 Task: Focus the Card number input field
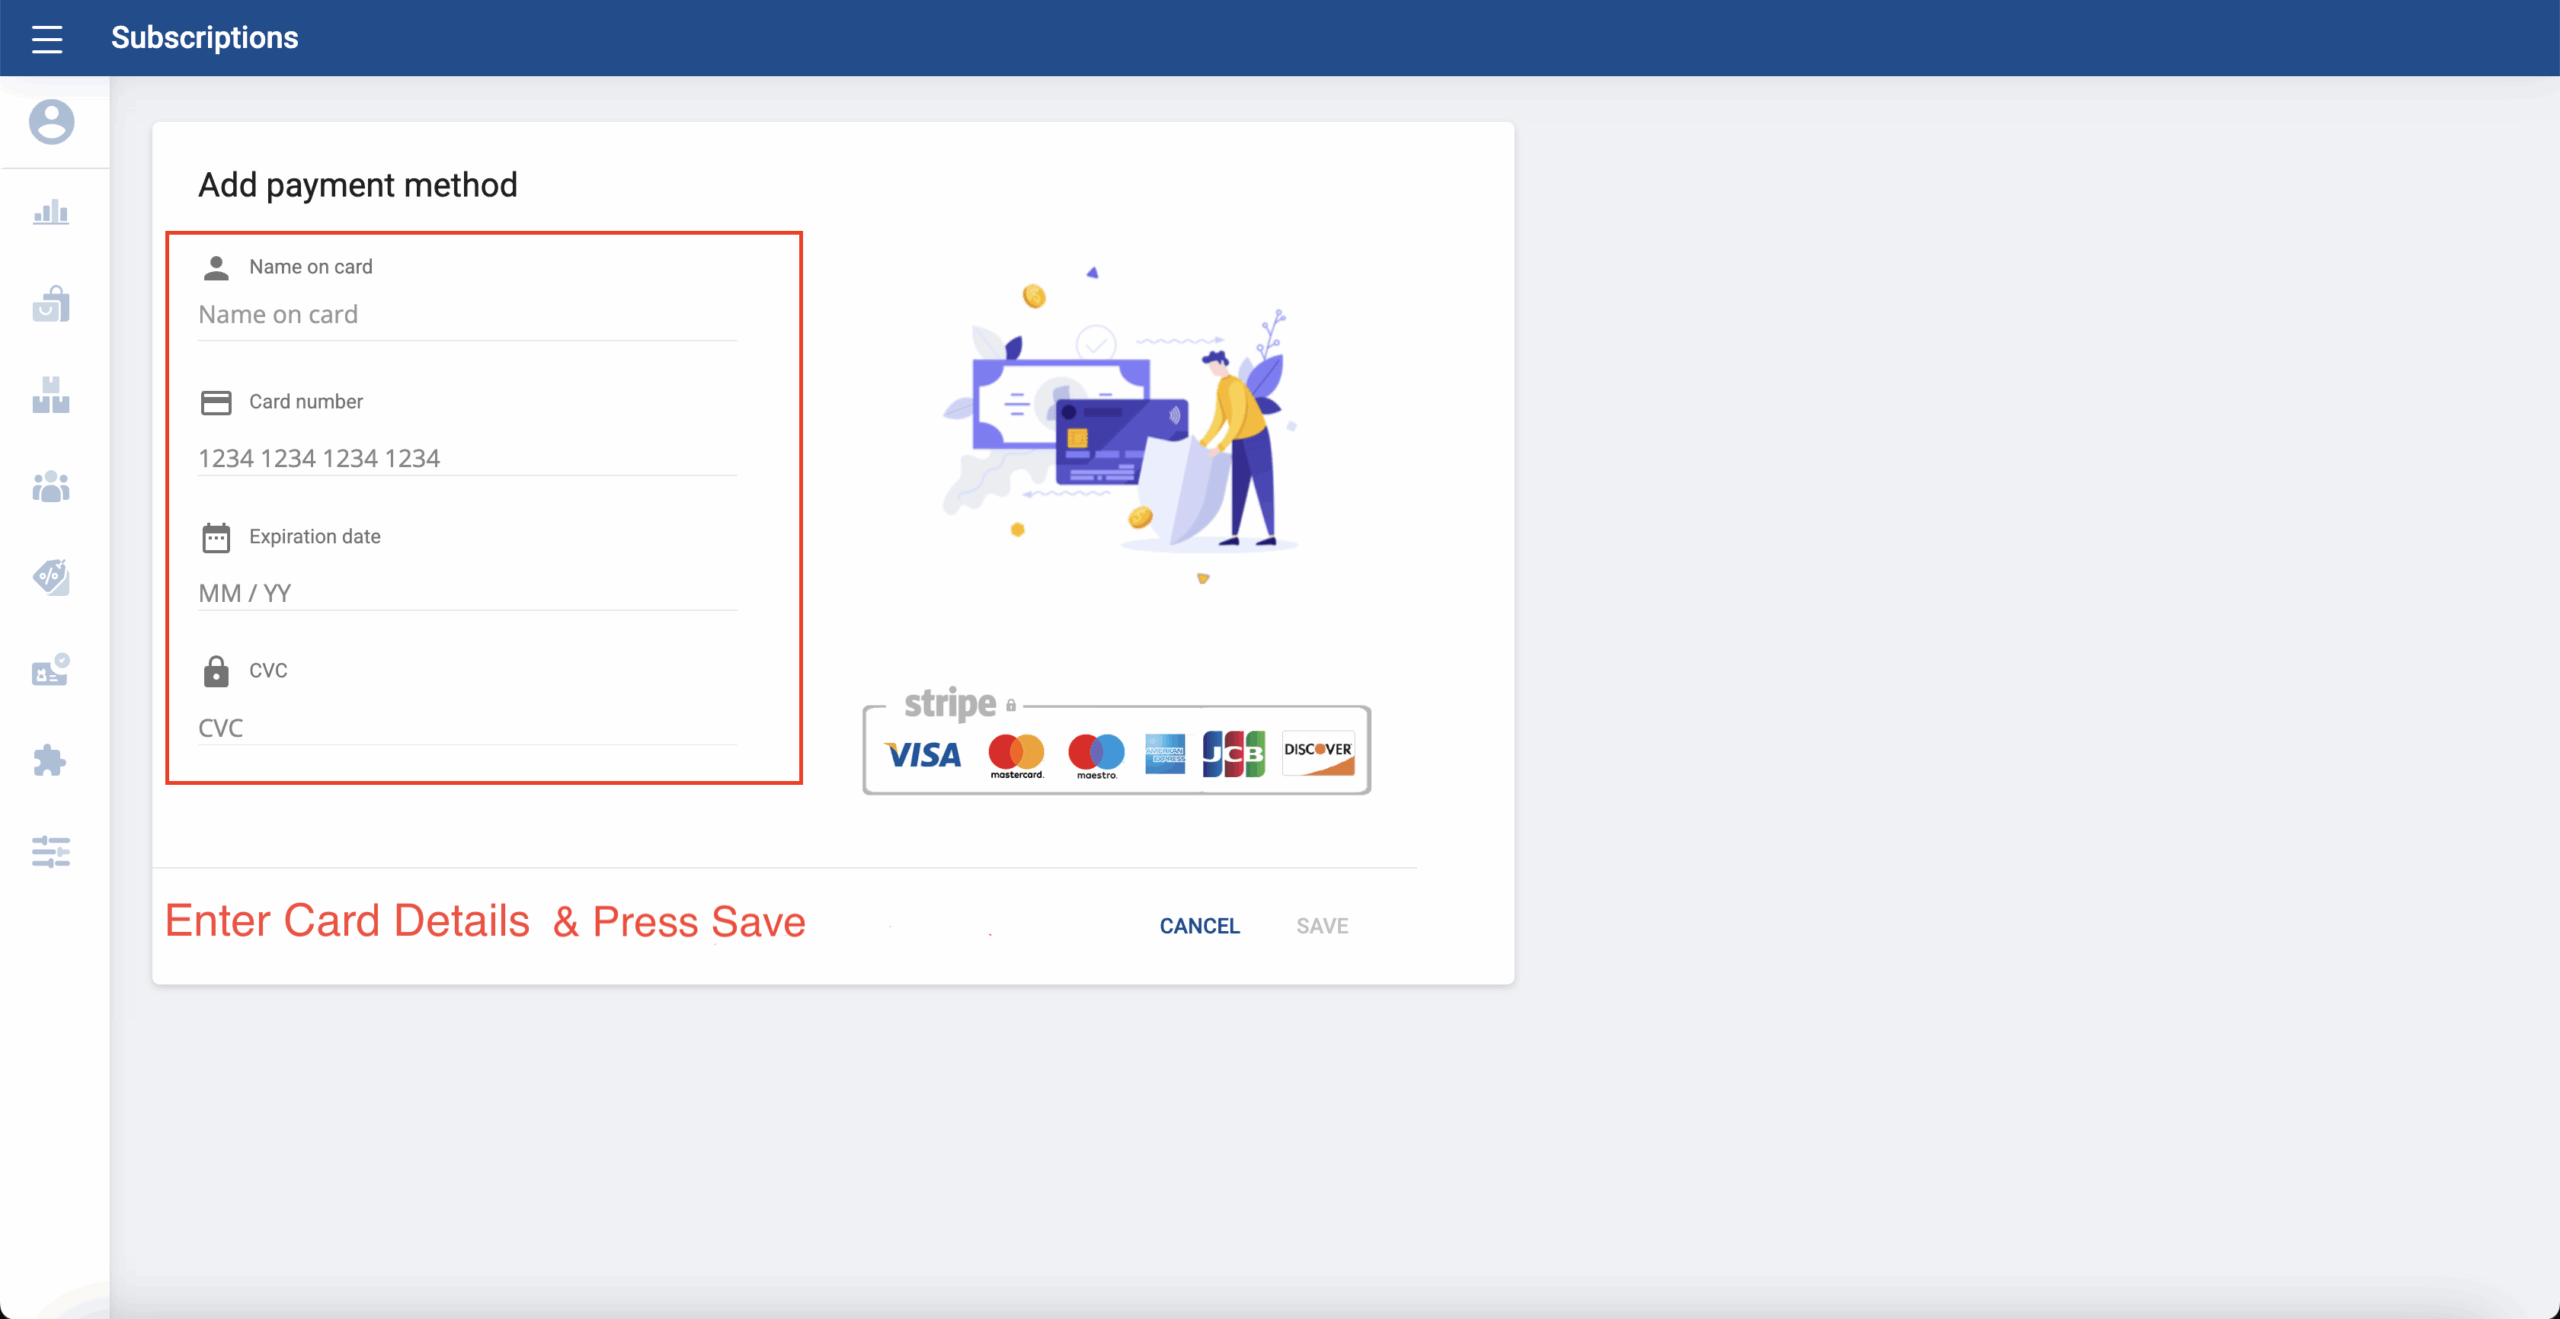pyautogui.click(x=467, y=458)
